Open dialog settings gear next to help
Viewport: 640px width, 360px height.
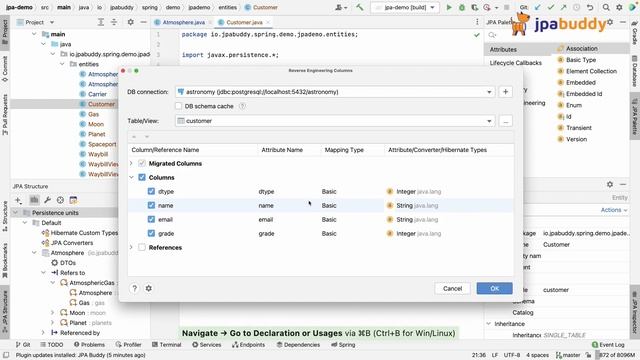point(149,288)
